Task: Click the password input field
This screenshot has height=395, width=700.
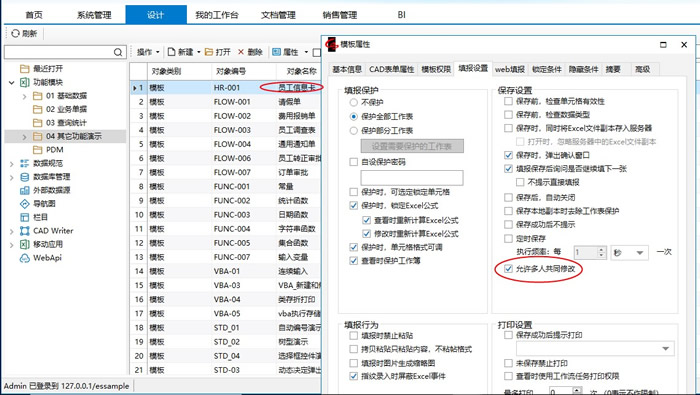Action: coord(412,178)
